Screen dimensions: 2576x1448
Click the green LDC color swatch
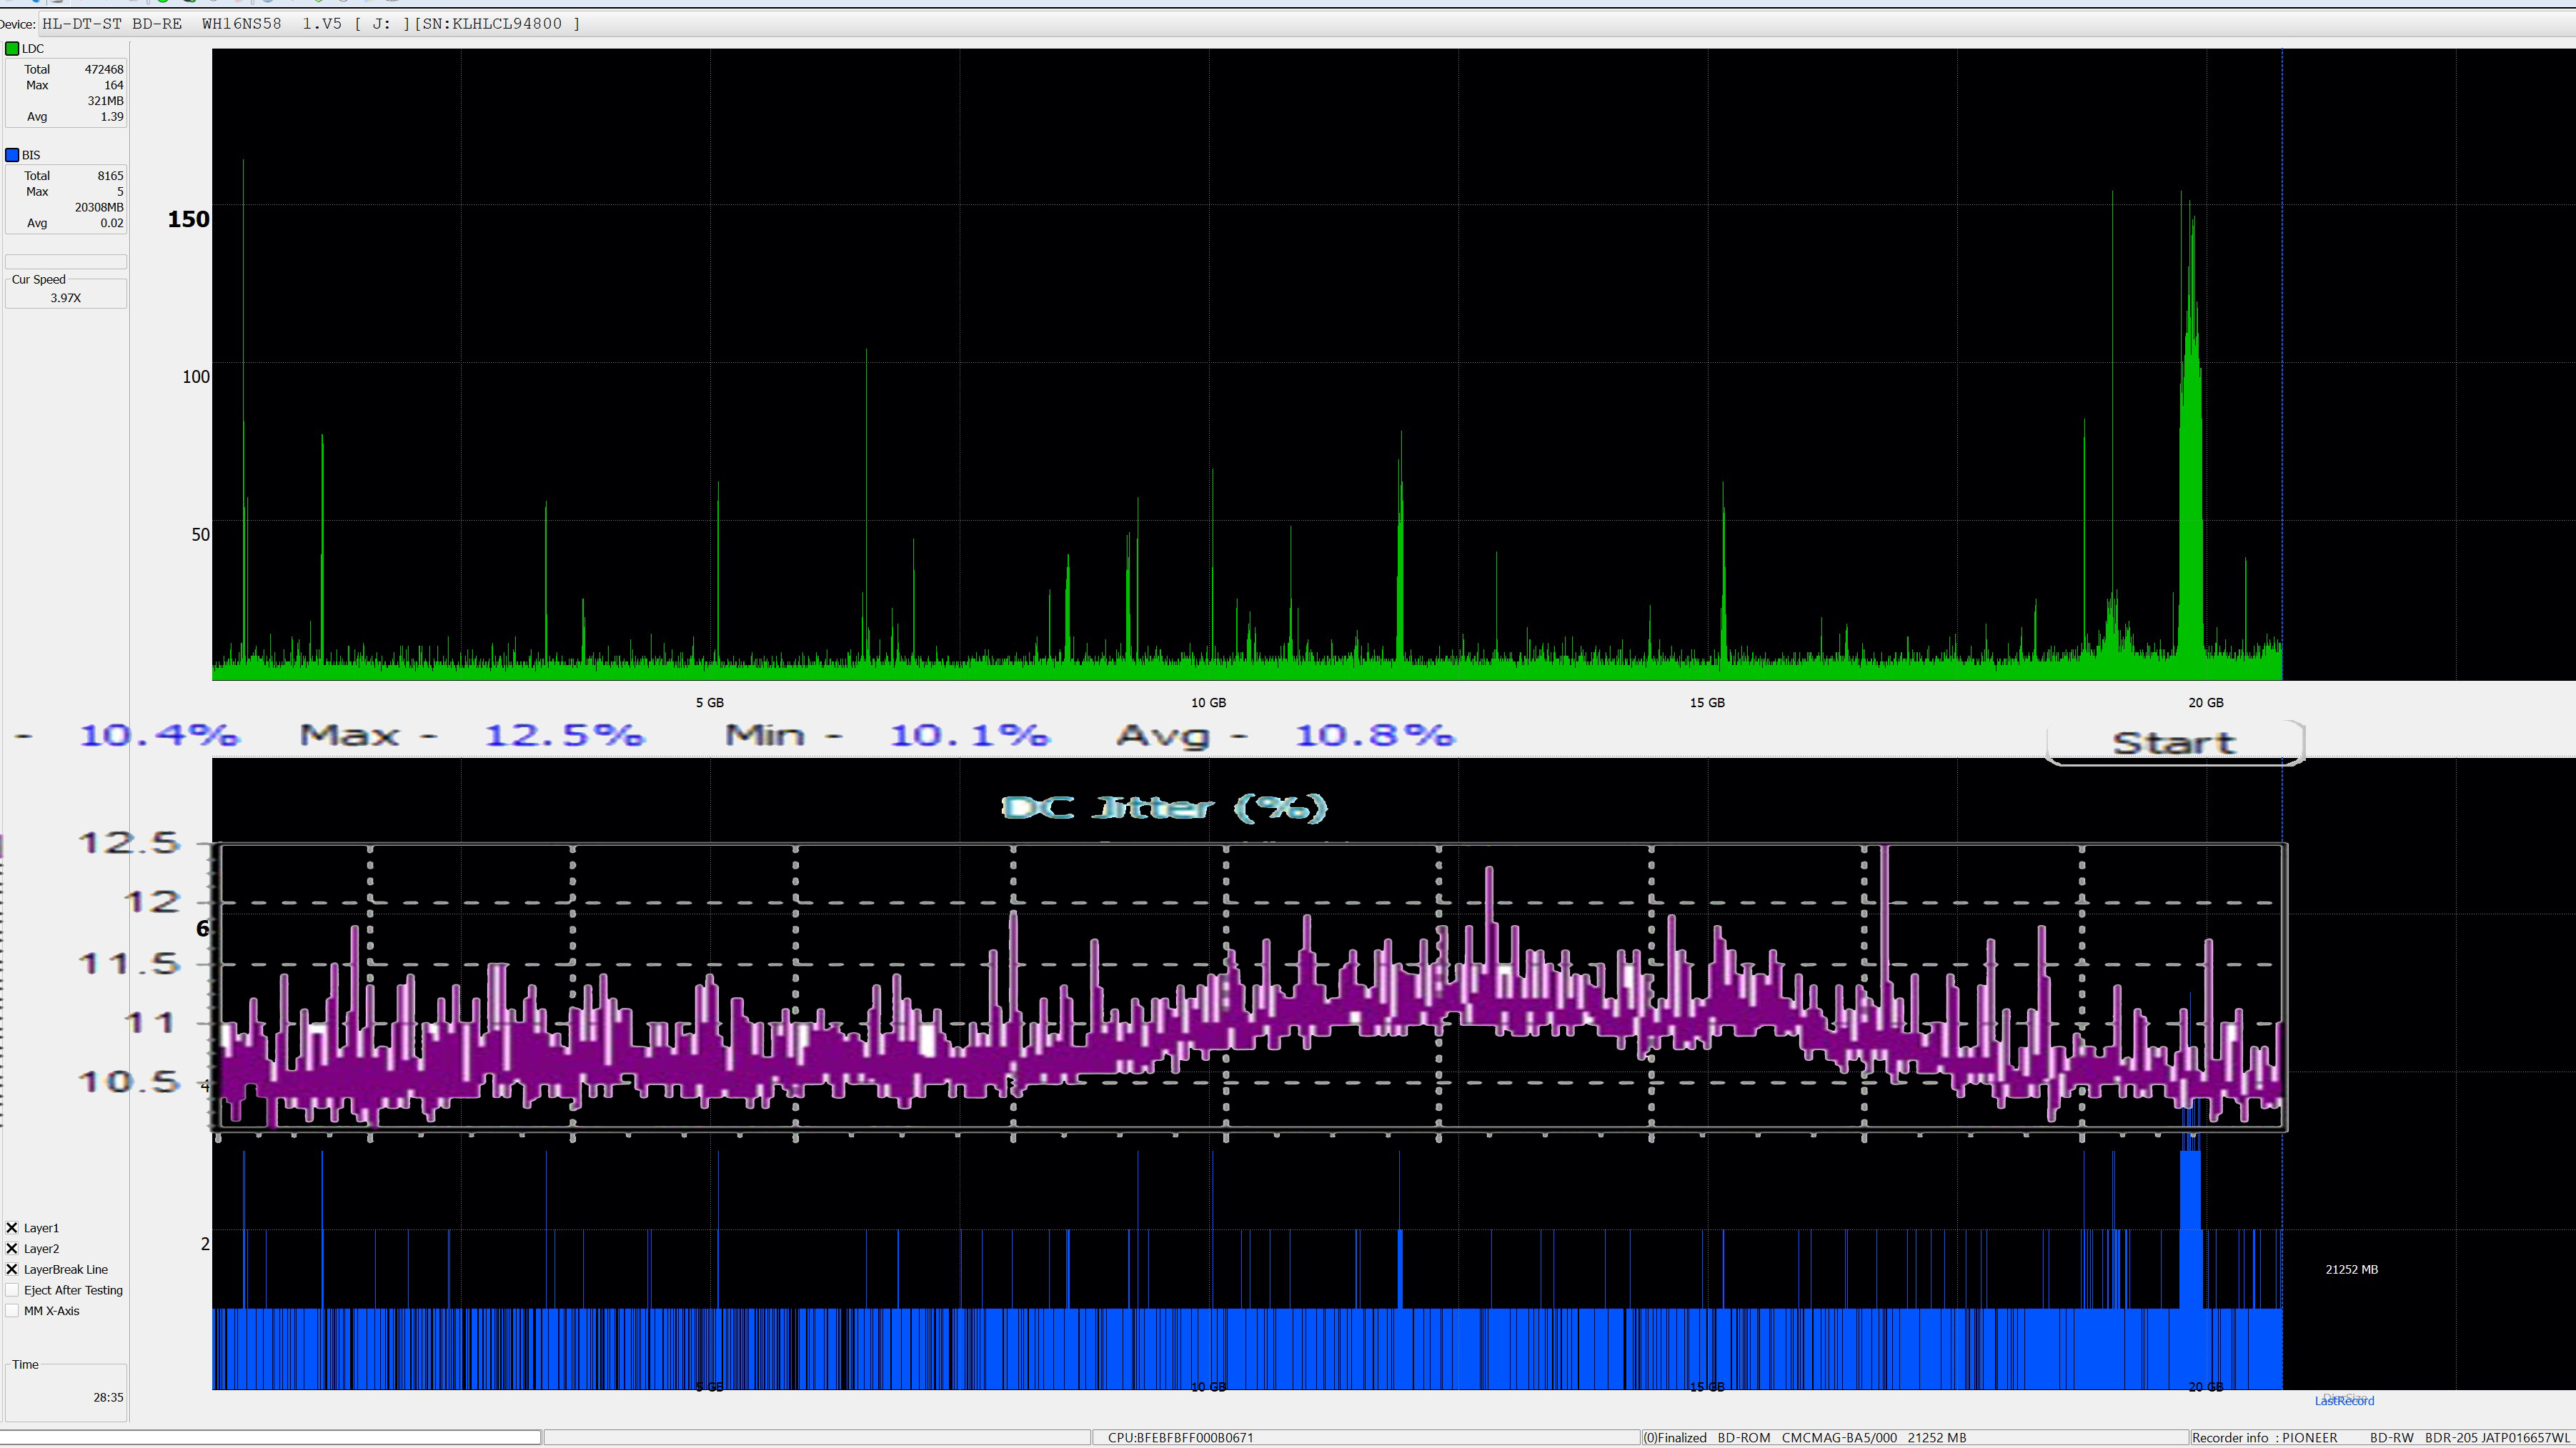(12, 48)
